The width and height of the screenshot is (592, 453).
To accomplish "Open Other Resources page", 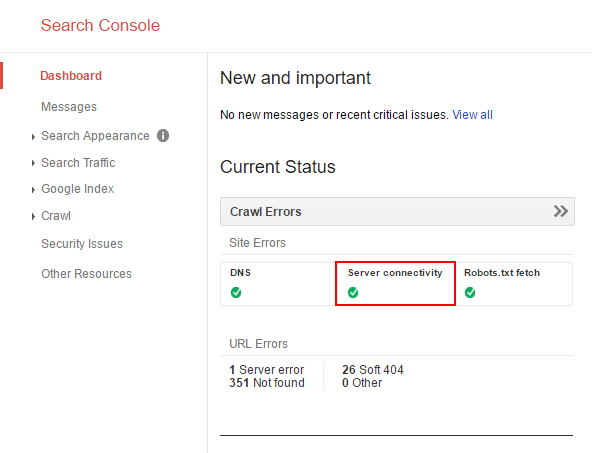I will click(86, 274).
